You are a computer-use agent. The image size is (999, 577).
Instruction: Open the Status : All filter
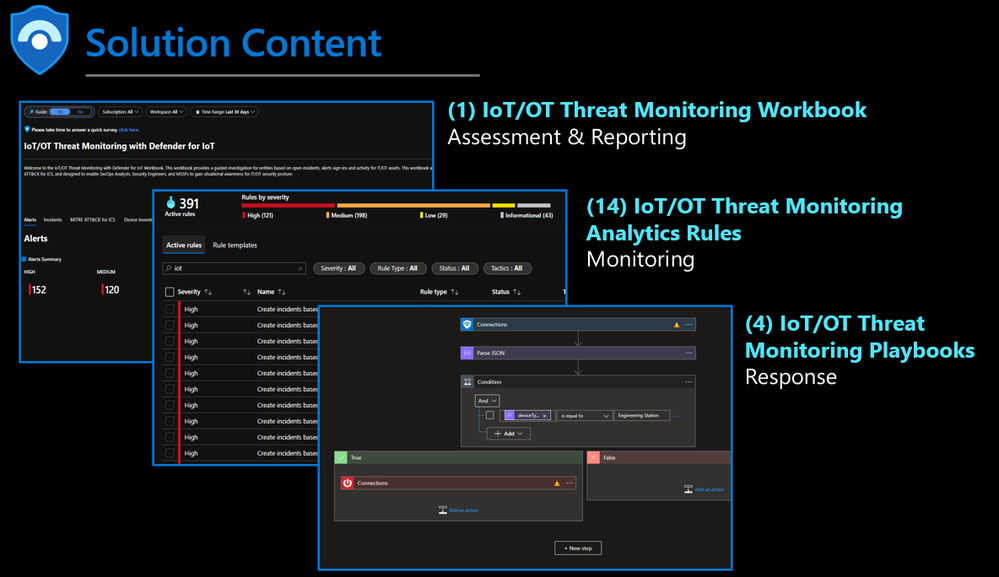click(454, 268)
